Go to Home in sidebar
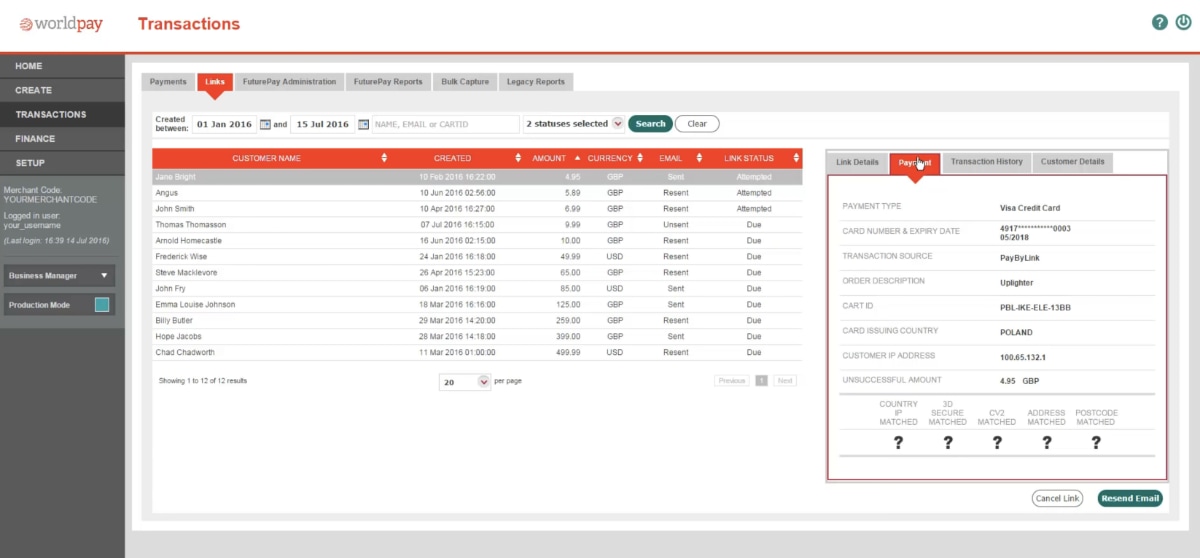 (62, 66)
